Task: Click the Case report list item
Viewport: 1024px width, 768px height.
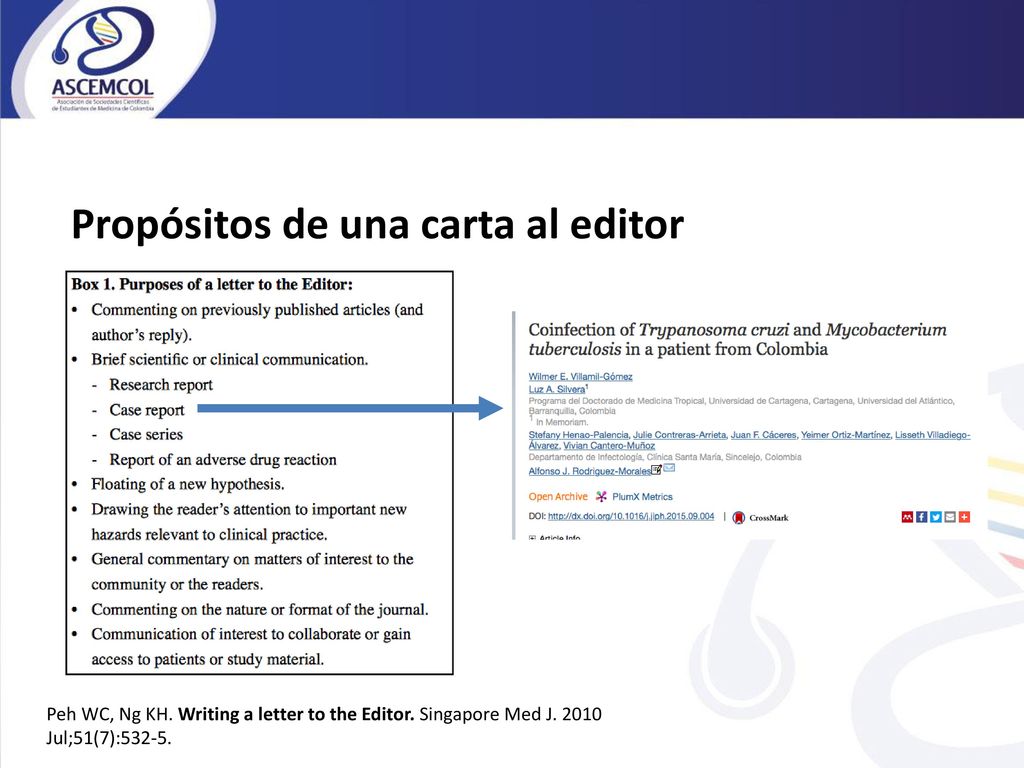Action: point(147,410)
